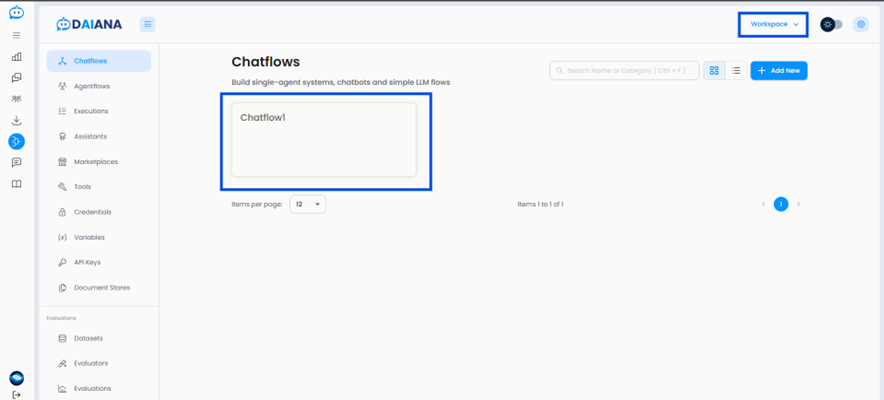Switch to list view
This screenshot has width=884, height=400.
pyautogui.click(x=736, y=71)
